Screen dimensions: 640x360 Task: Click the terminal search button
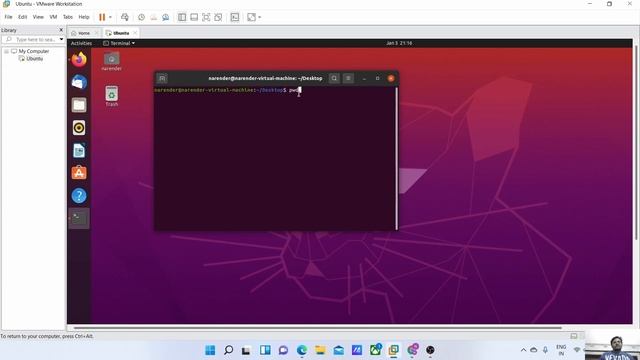point(334,78)
